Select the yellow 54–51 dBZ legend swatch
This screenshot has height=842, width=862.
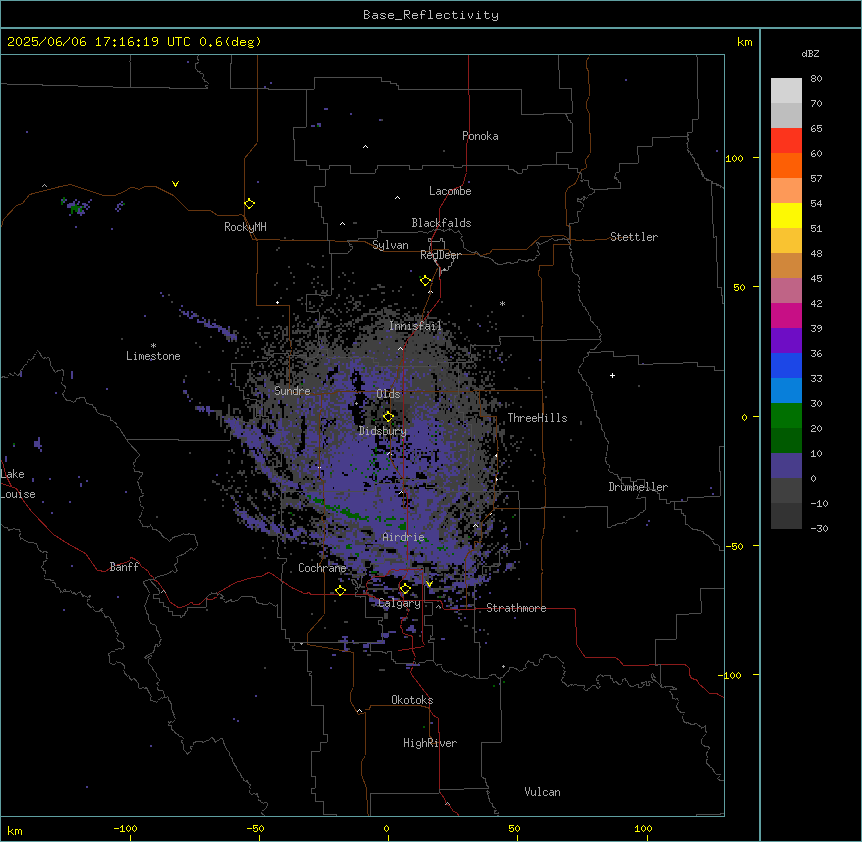[x=786, y=216]
